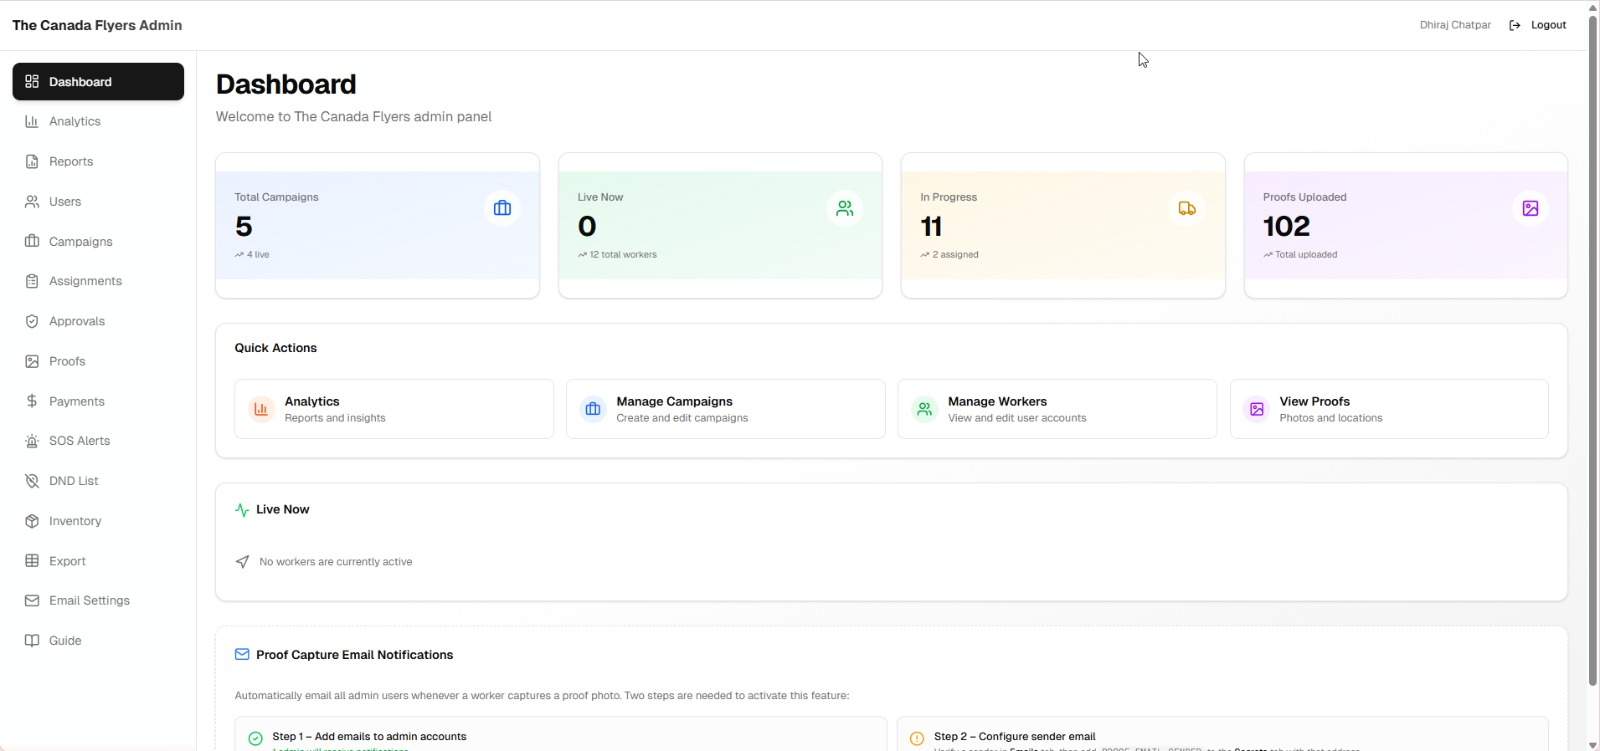The image size is (1600, 751).
Task: Go to Reports in the sidebar
Action: [x=98, y=162]
